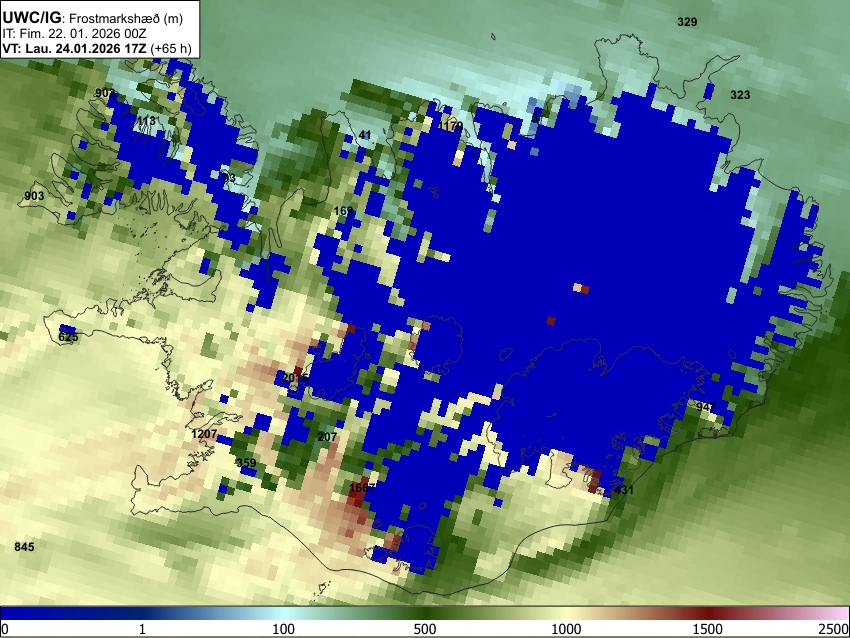The image size is (850, 638).
Task: Click the frost-level color scale bar
Action: pos(425,613)
